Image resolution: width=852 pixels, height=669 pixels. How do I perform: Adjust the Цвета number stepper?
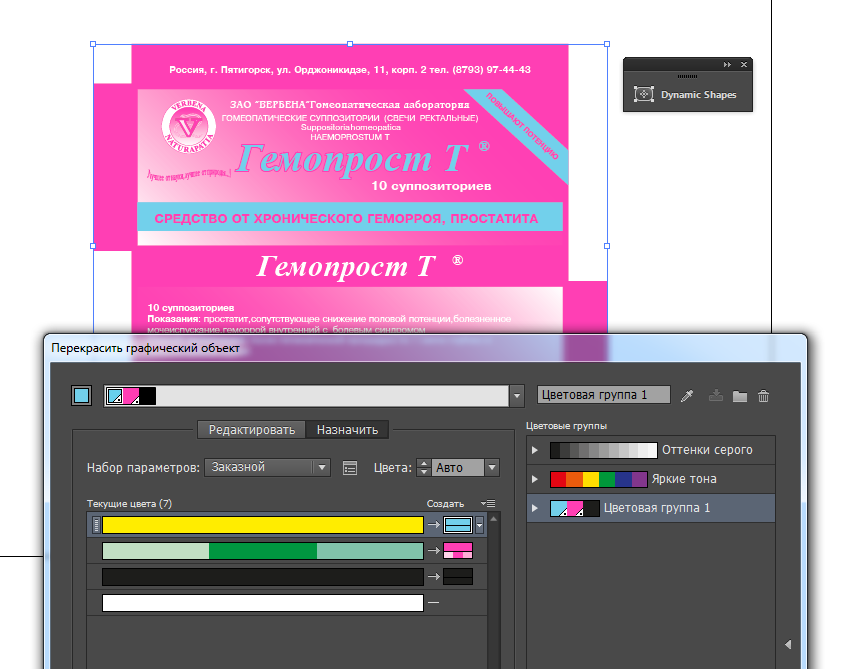pyautogui.click(x=423, y=467)
